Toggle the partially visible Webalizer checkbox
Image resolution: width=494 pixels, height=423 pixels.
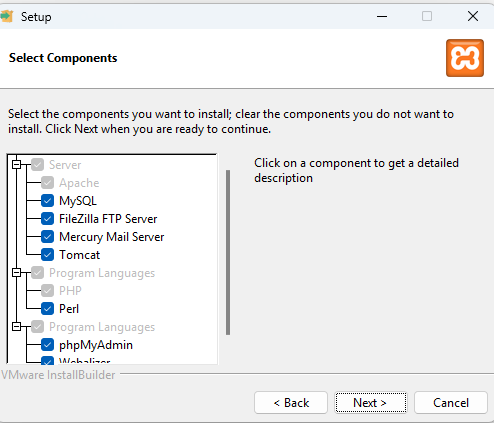tap(47, 360)
